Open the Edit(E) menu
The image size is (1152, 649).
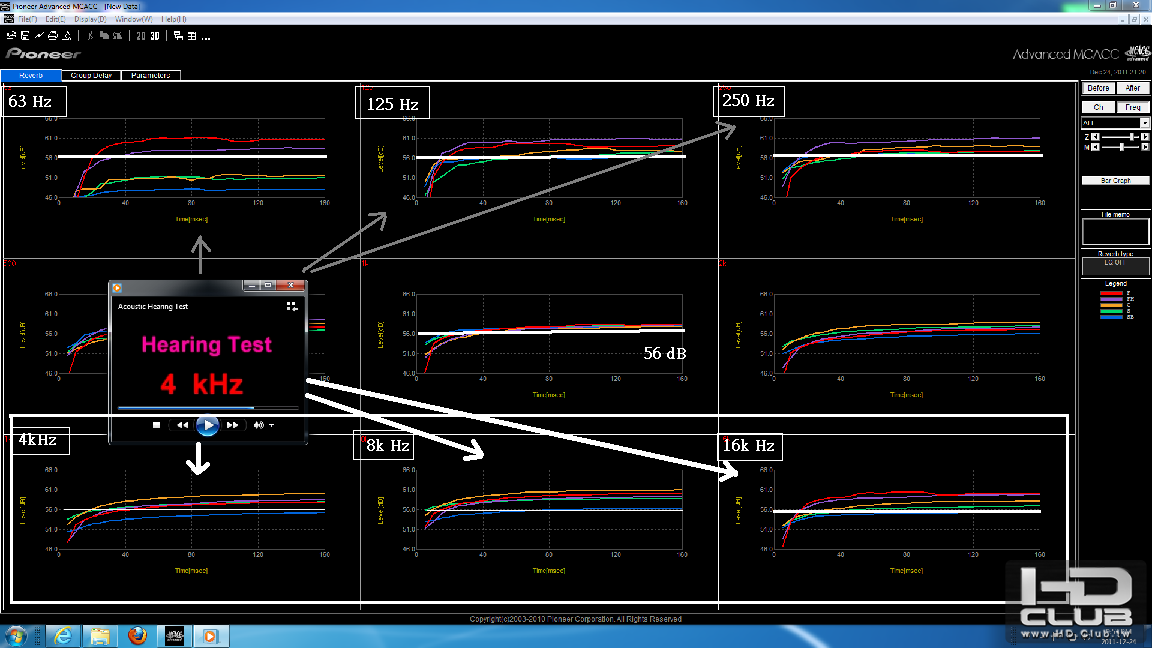pos(56,19)
